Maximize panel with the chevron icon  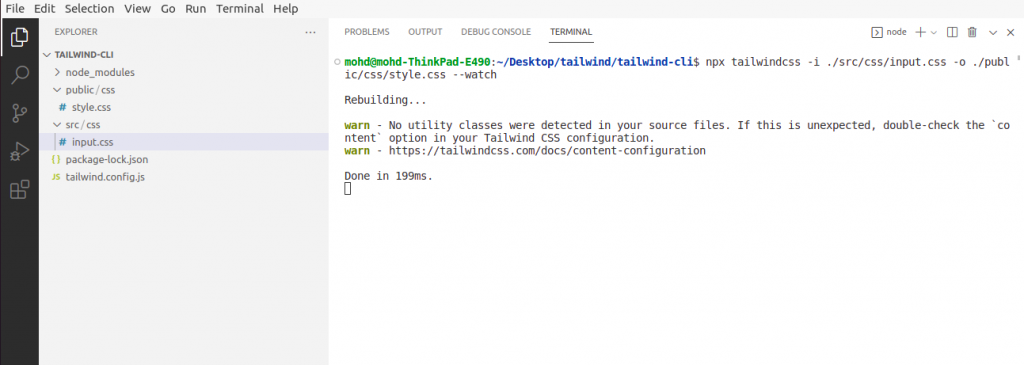point(993,32)
